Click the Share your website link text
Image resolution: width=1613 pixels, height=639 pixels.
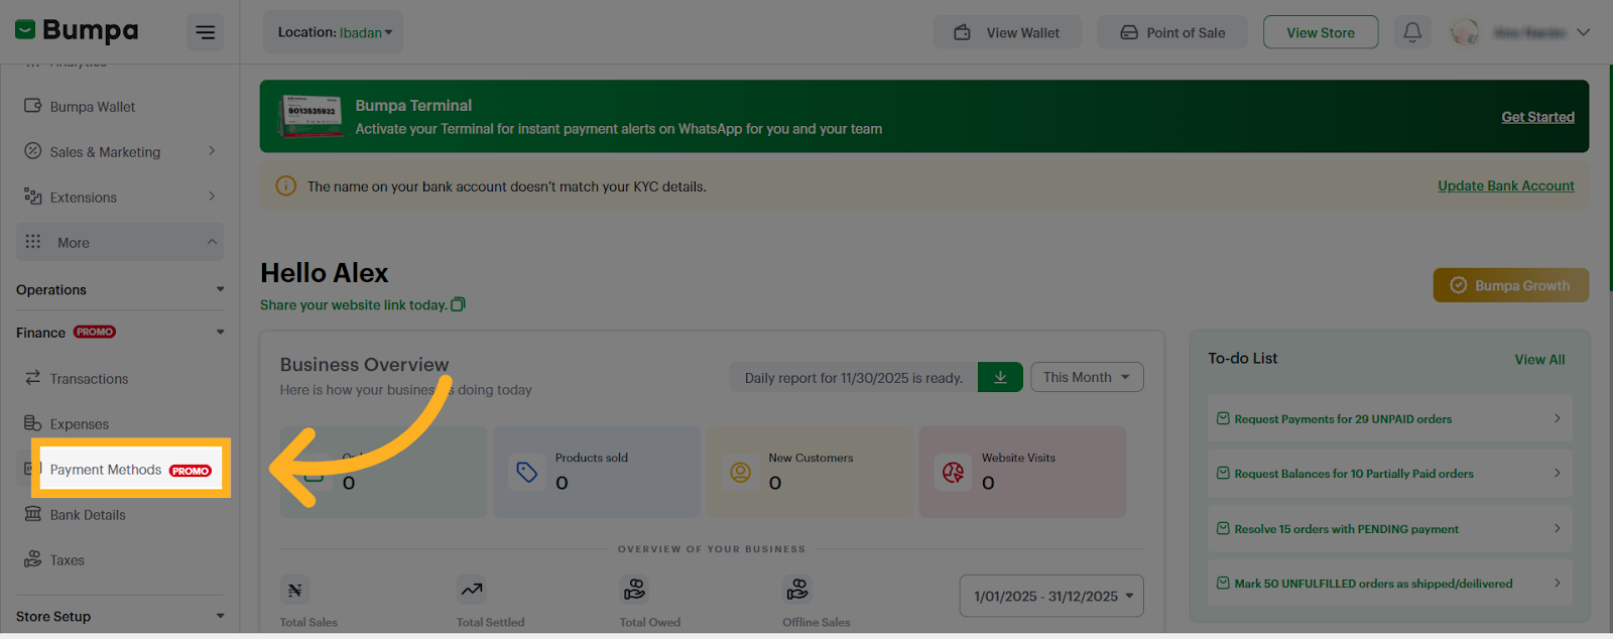(353, 305)
